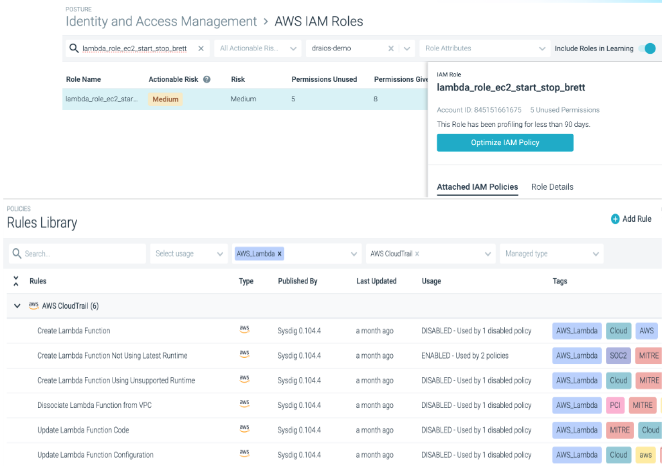This screenshot has width=662, height=466.
Task: Toggle Include Roles in Learning switch
Action: coord(647,49)
